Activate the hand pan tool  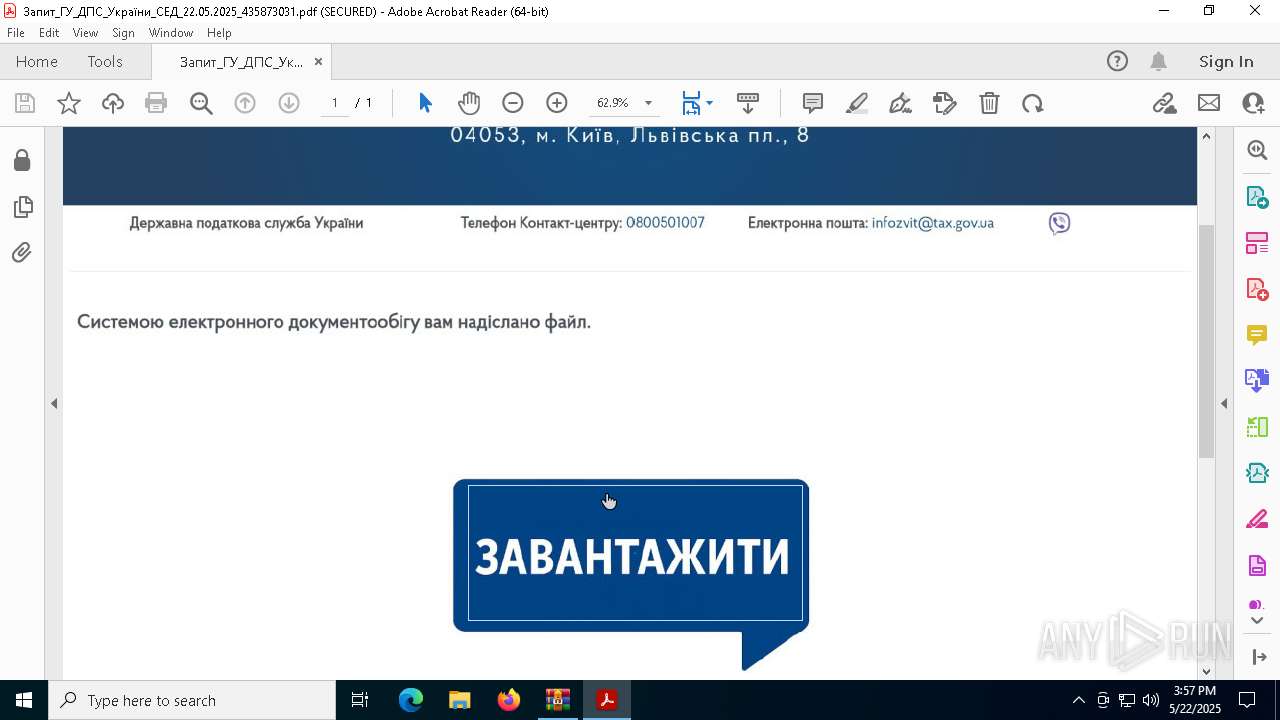[469, 103]
